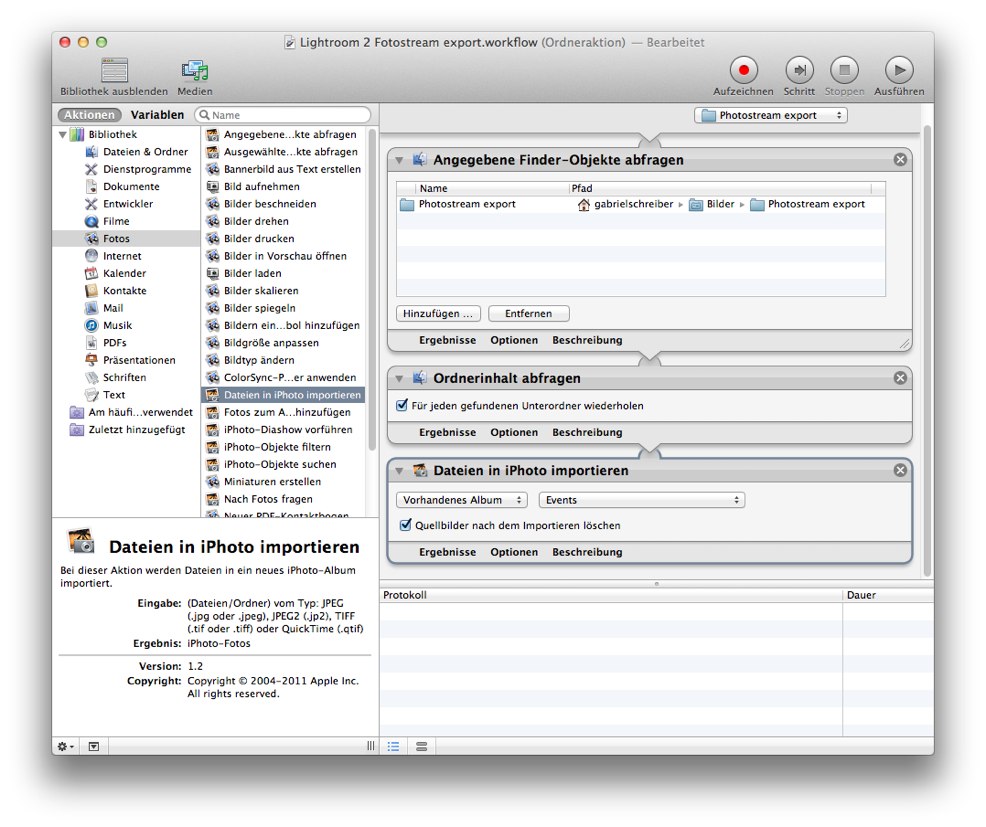The width and height of the screenshot is (986, 827).
Task: Open the Medien browser icon
Action: tap(195, 70)
